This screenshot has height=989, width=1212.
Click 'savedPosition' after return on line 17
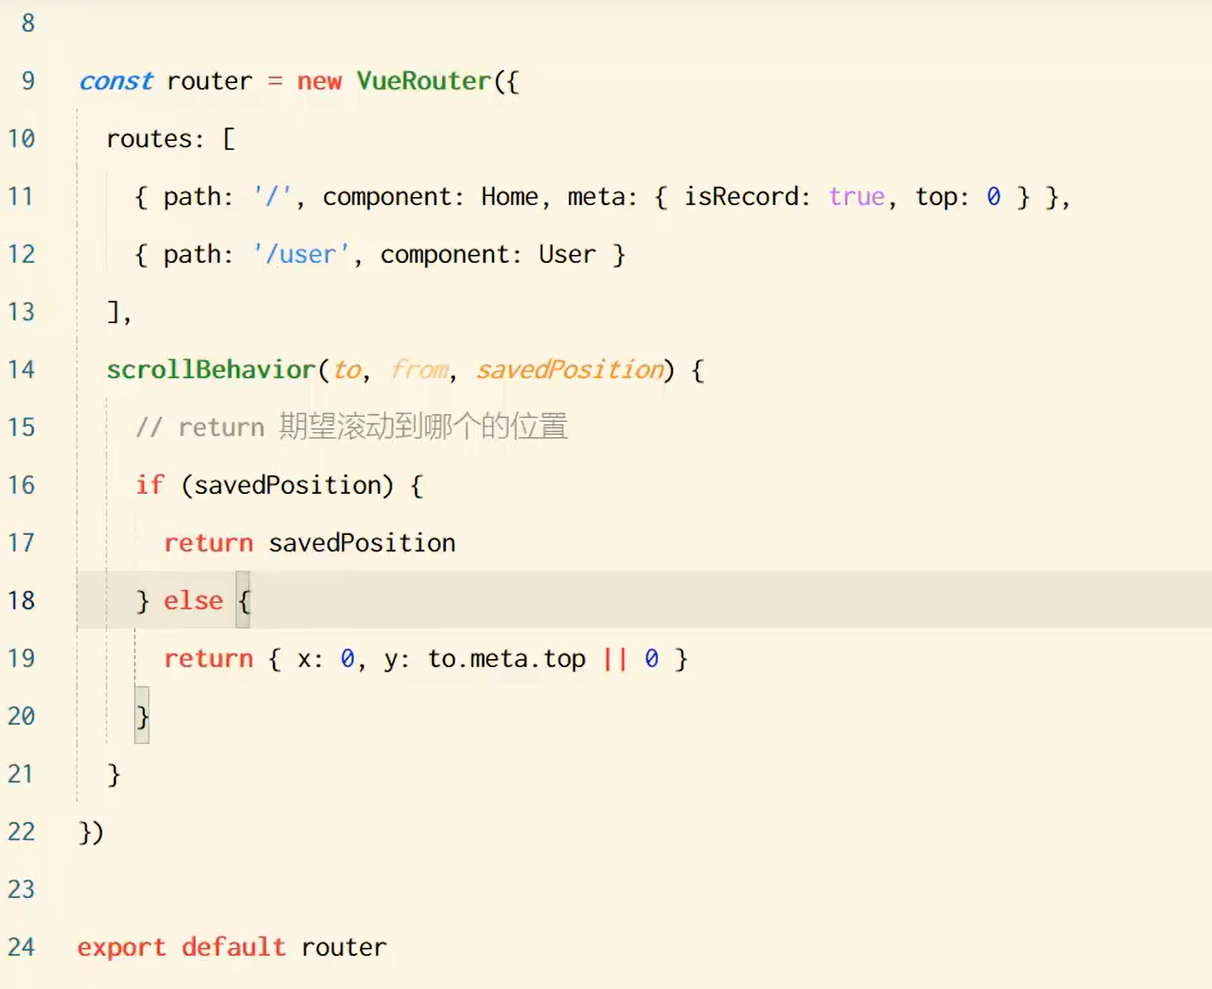point(362,543)
